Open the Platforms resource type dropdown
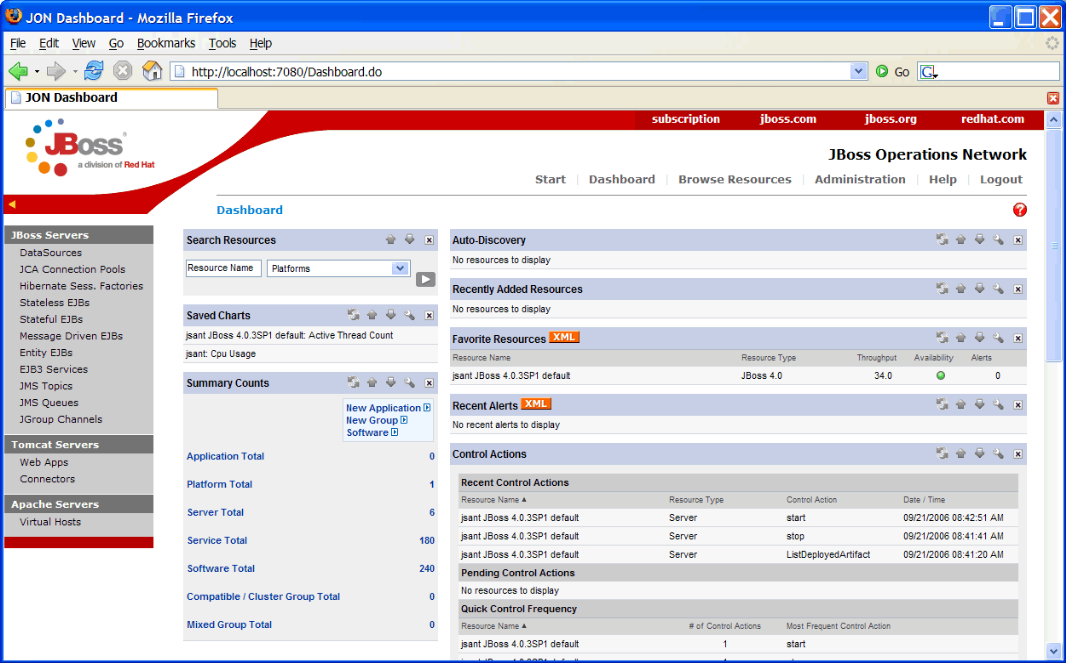 [400, 268]
